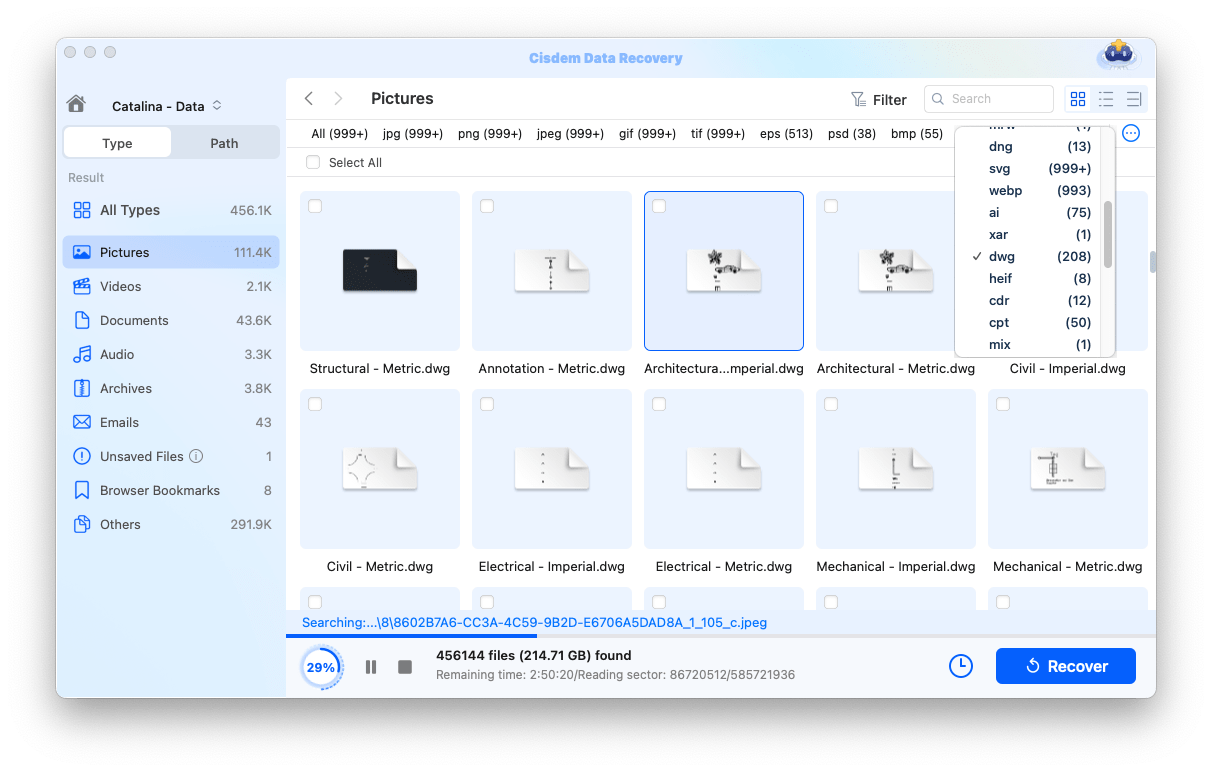The image size is (1212, 772).
Task: Choose webp from the format list
Action: tap(1005, 190)
